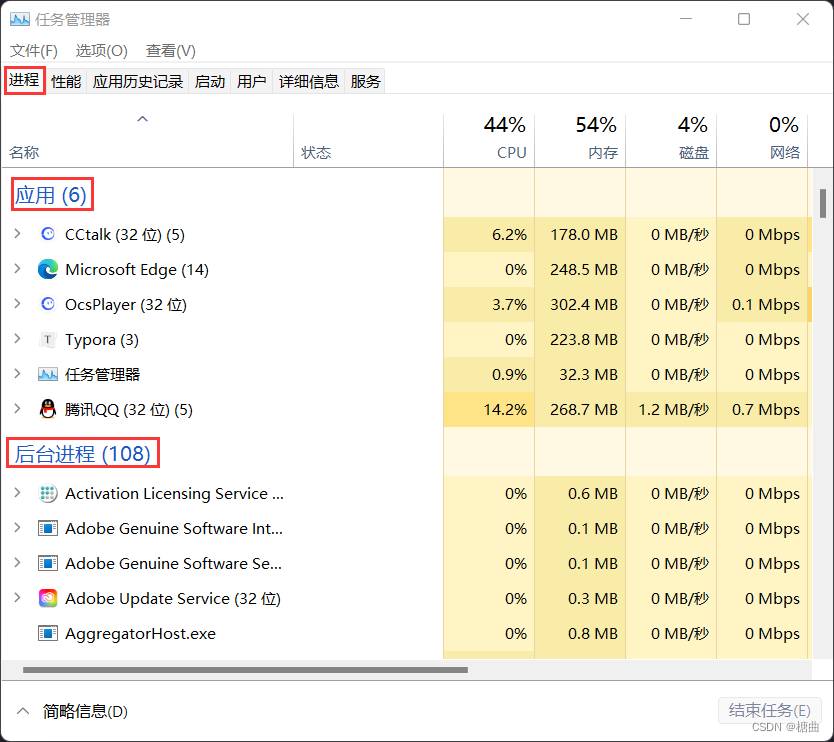Click the CCtalk app icon

coord(48,234)
